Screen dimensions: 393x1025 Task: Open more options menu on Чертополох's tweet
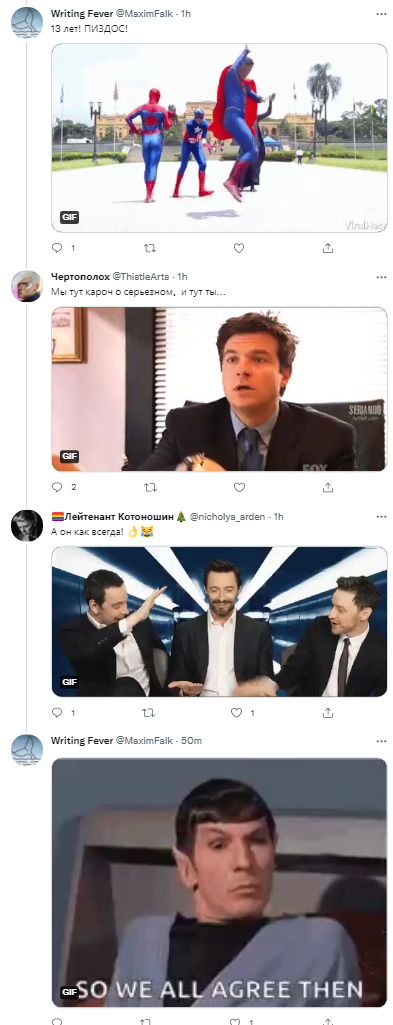coord(381,277)
